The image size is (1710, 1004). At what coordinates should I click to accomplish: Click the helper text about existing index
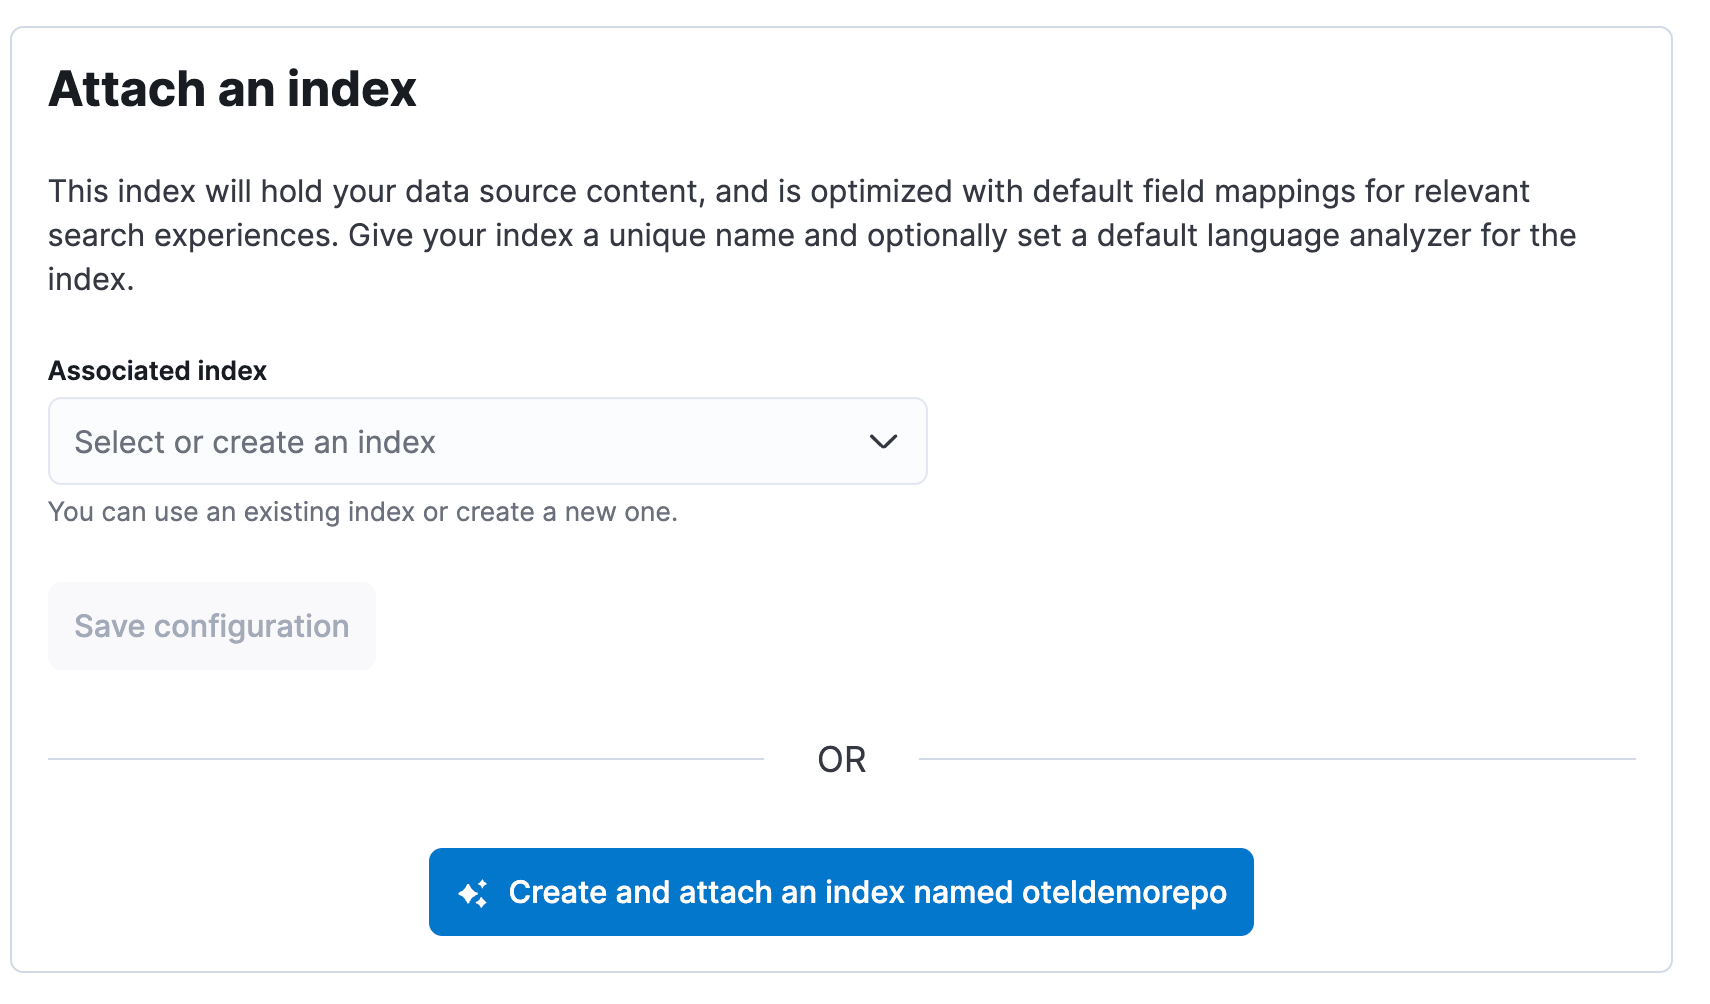click(362, 511)
